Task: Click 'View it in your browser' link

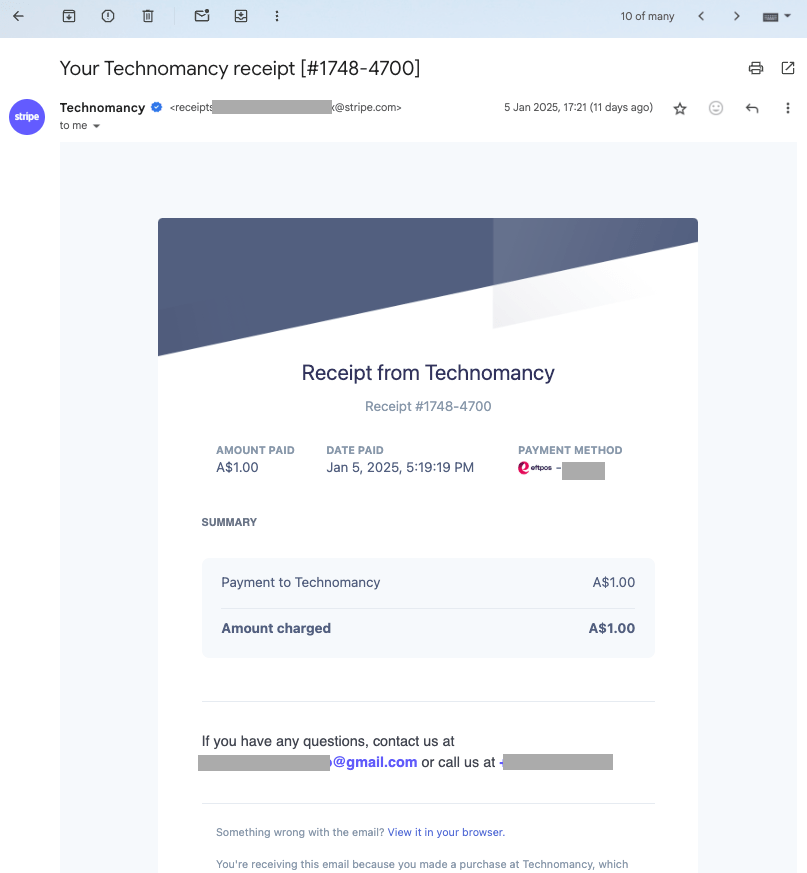Action: coord(446,832)
